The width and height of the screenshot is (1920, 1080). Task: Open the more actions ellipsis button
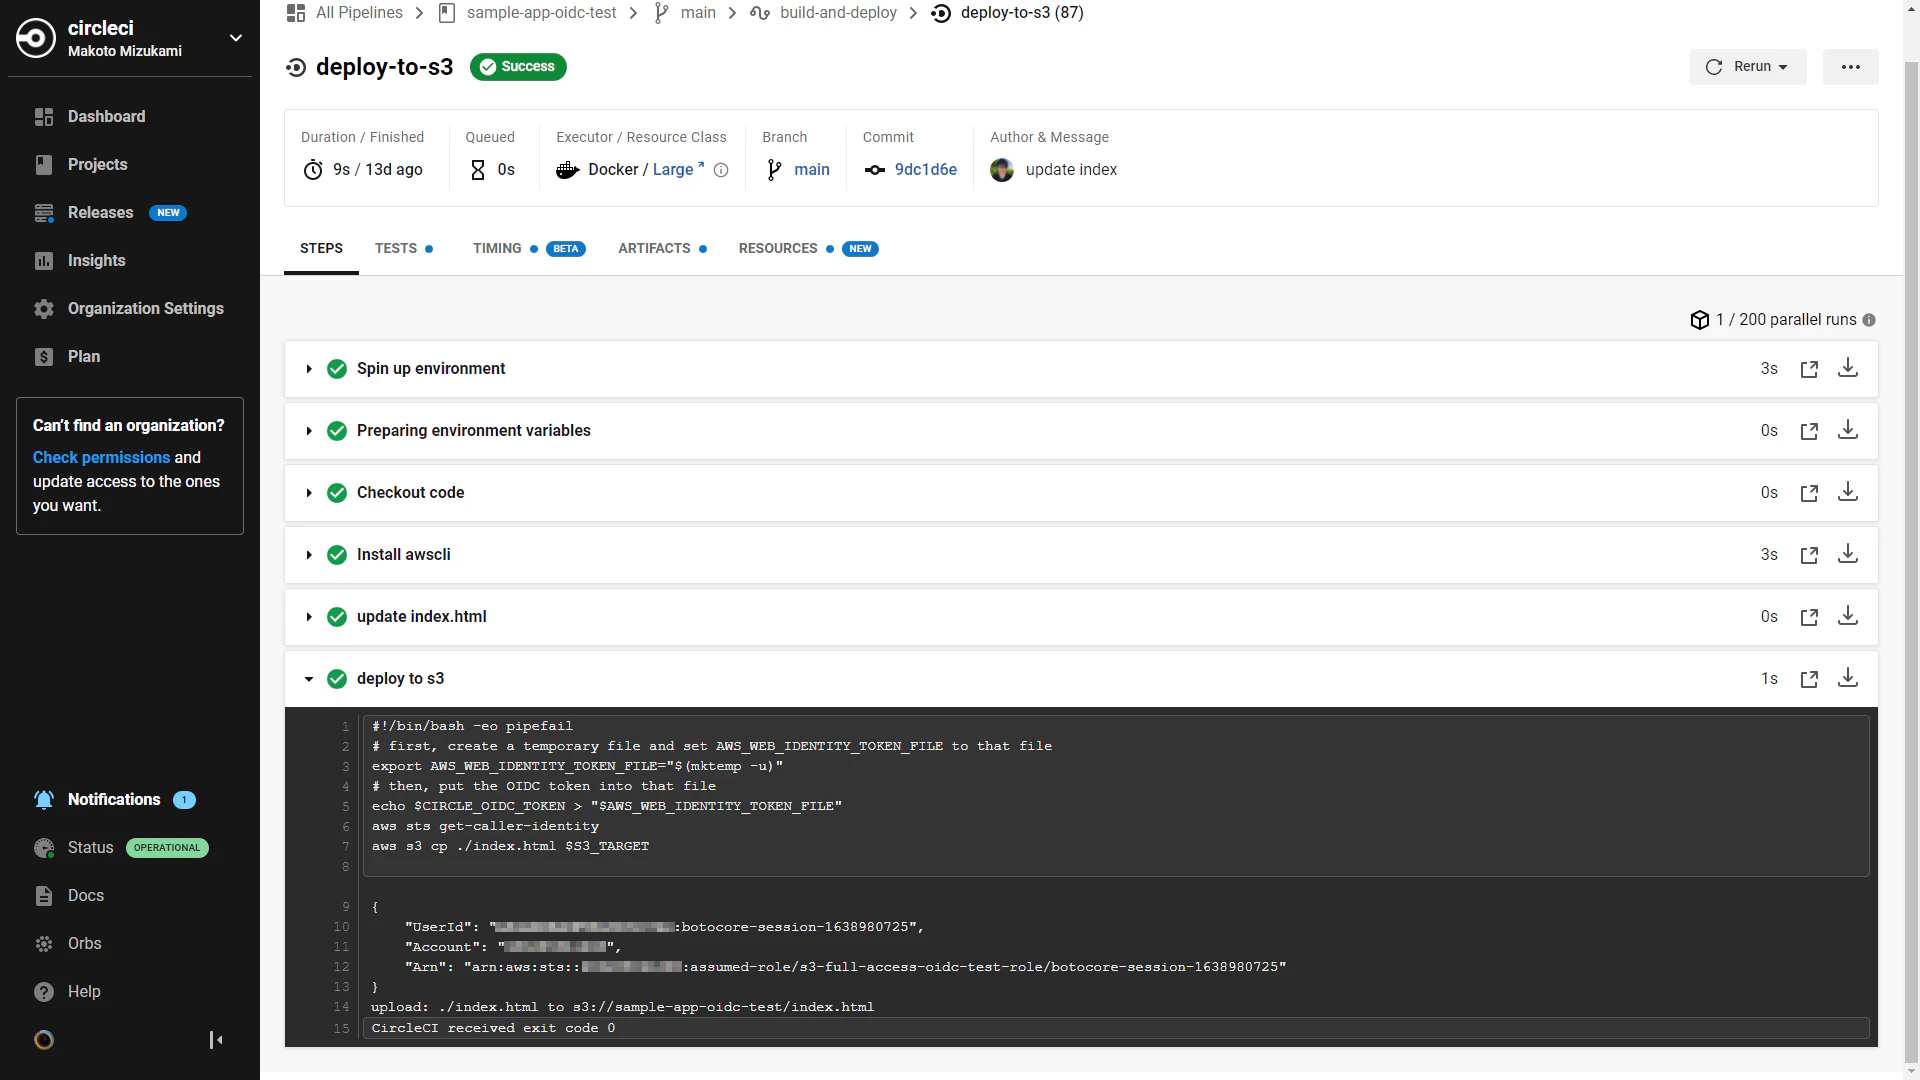(x=1850, y=67)
